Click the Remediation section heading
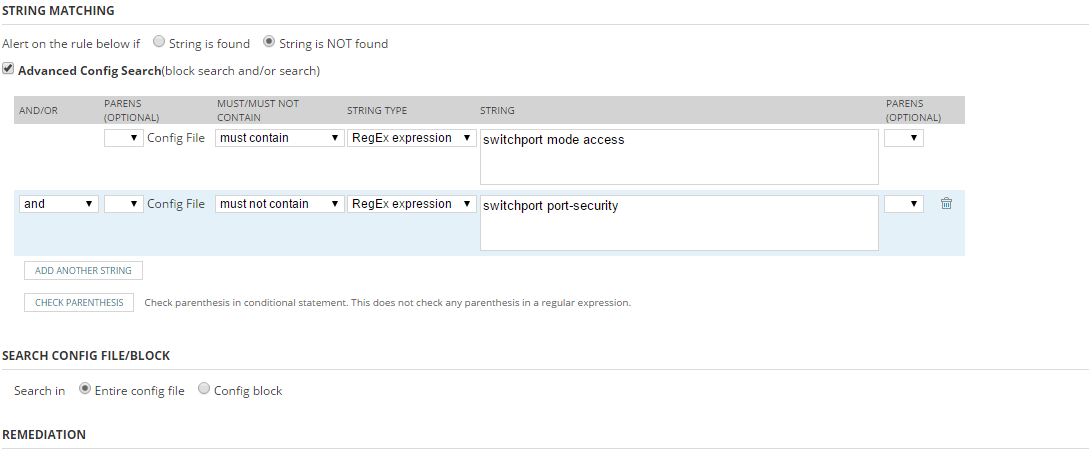Viewport: 1089px width, 449px height. pos(44,435)
